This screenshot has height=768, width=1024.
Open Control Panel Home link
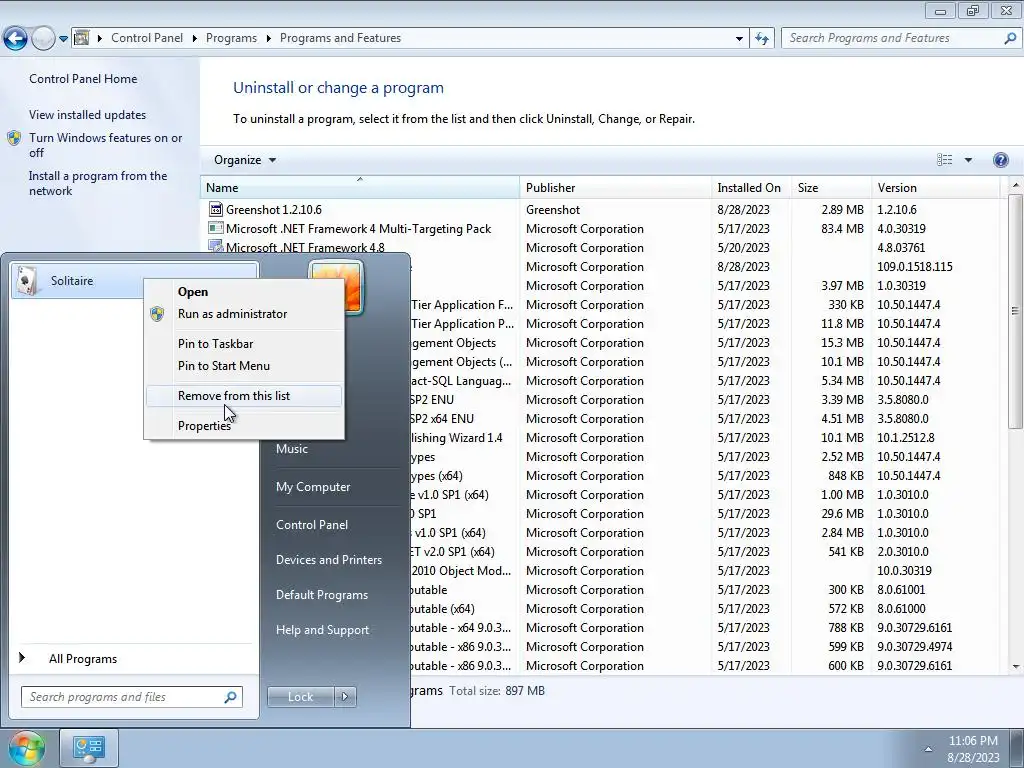pos(83,78)
